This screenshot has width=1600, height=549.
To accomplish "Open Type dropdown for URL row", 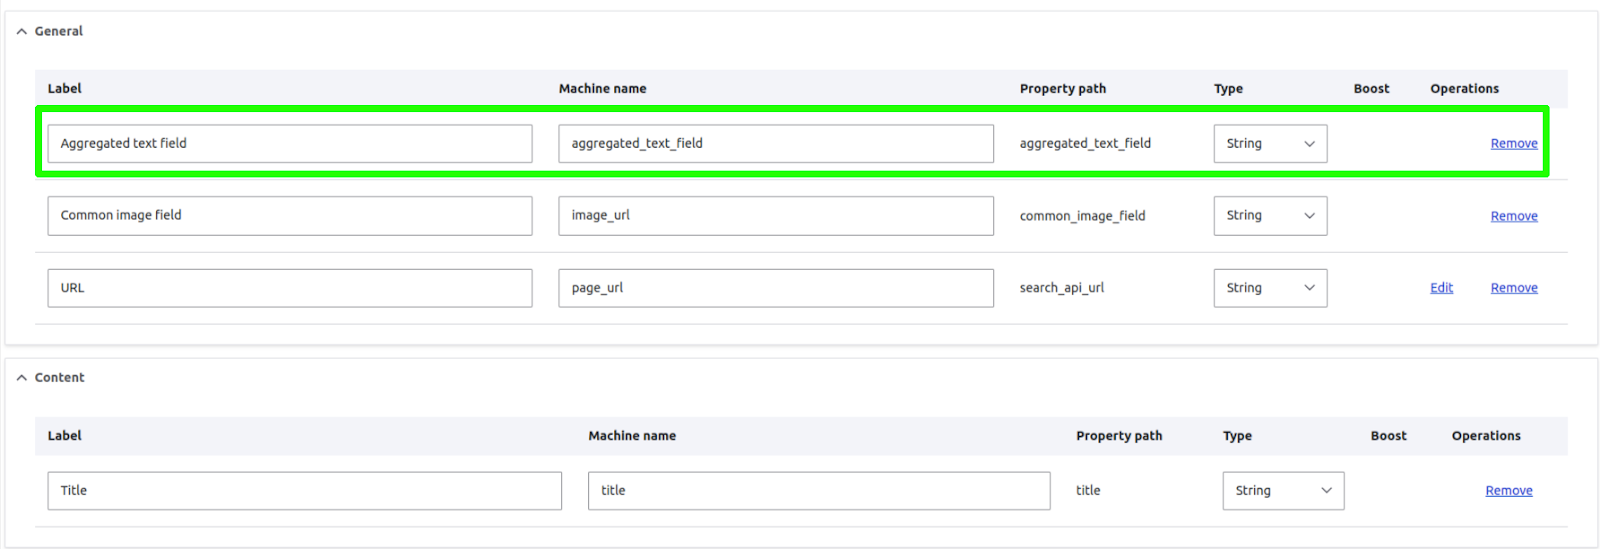I will (x=1270, y=288).
